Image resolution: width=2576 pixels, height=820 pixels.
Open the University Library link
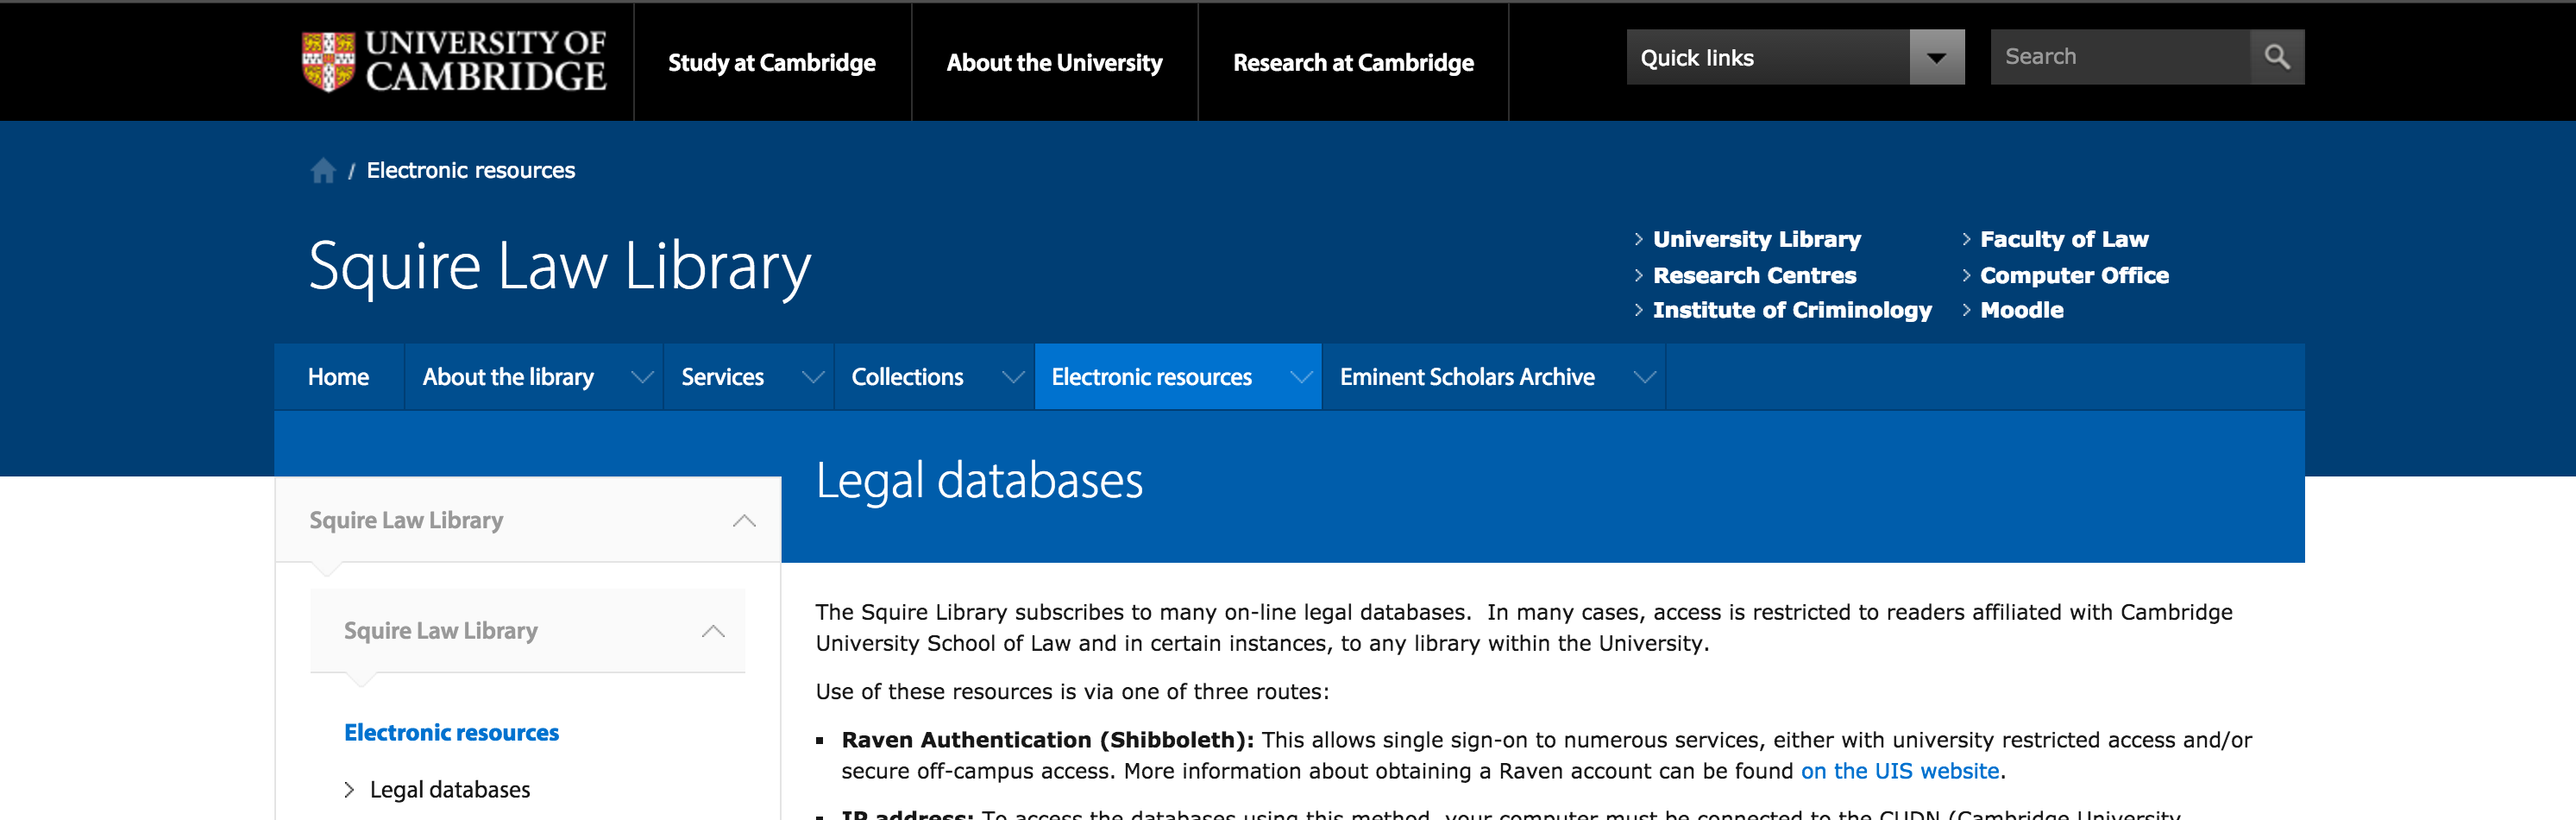[x=1756, y=240]
